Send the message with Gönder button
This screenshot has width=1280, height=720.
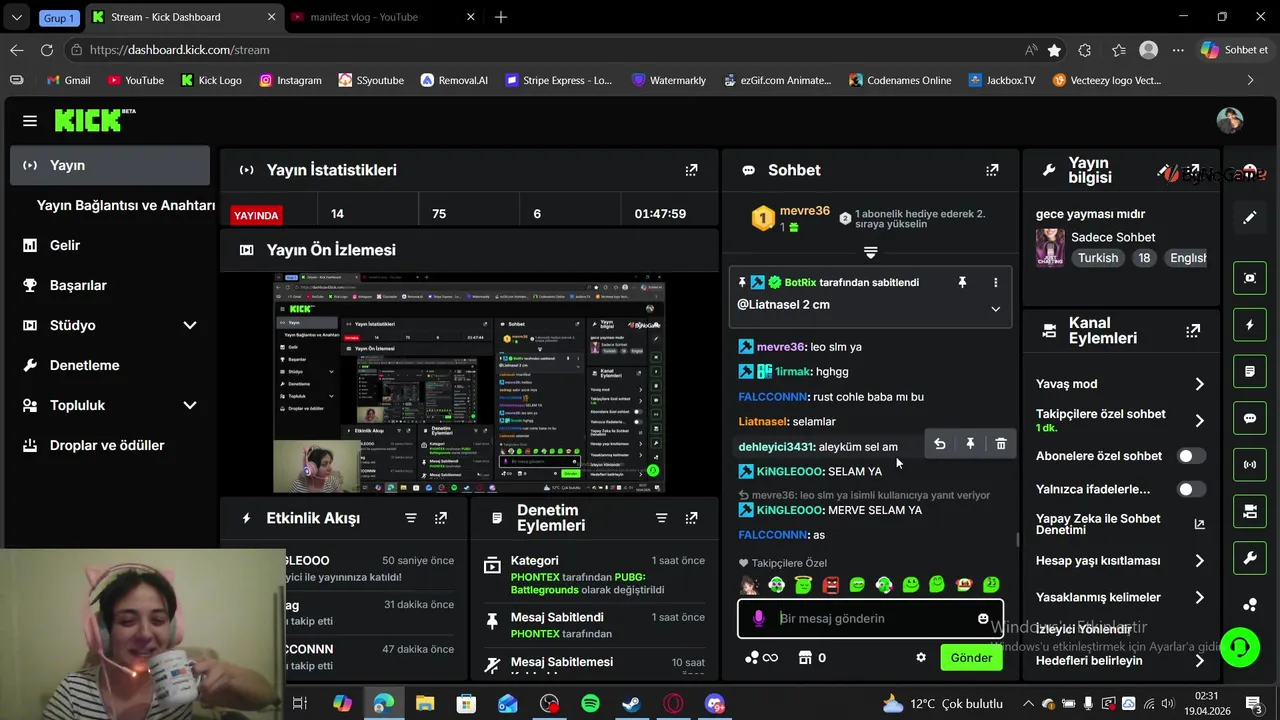971,657
